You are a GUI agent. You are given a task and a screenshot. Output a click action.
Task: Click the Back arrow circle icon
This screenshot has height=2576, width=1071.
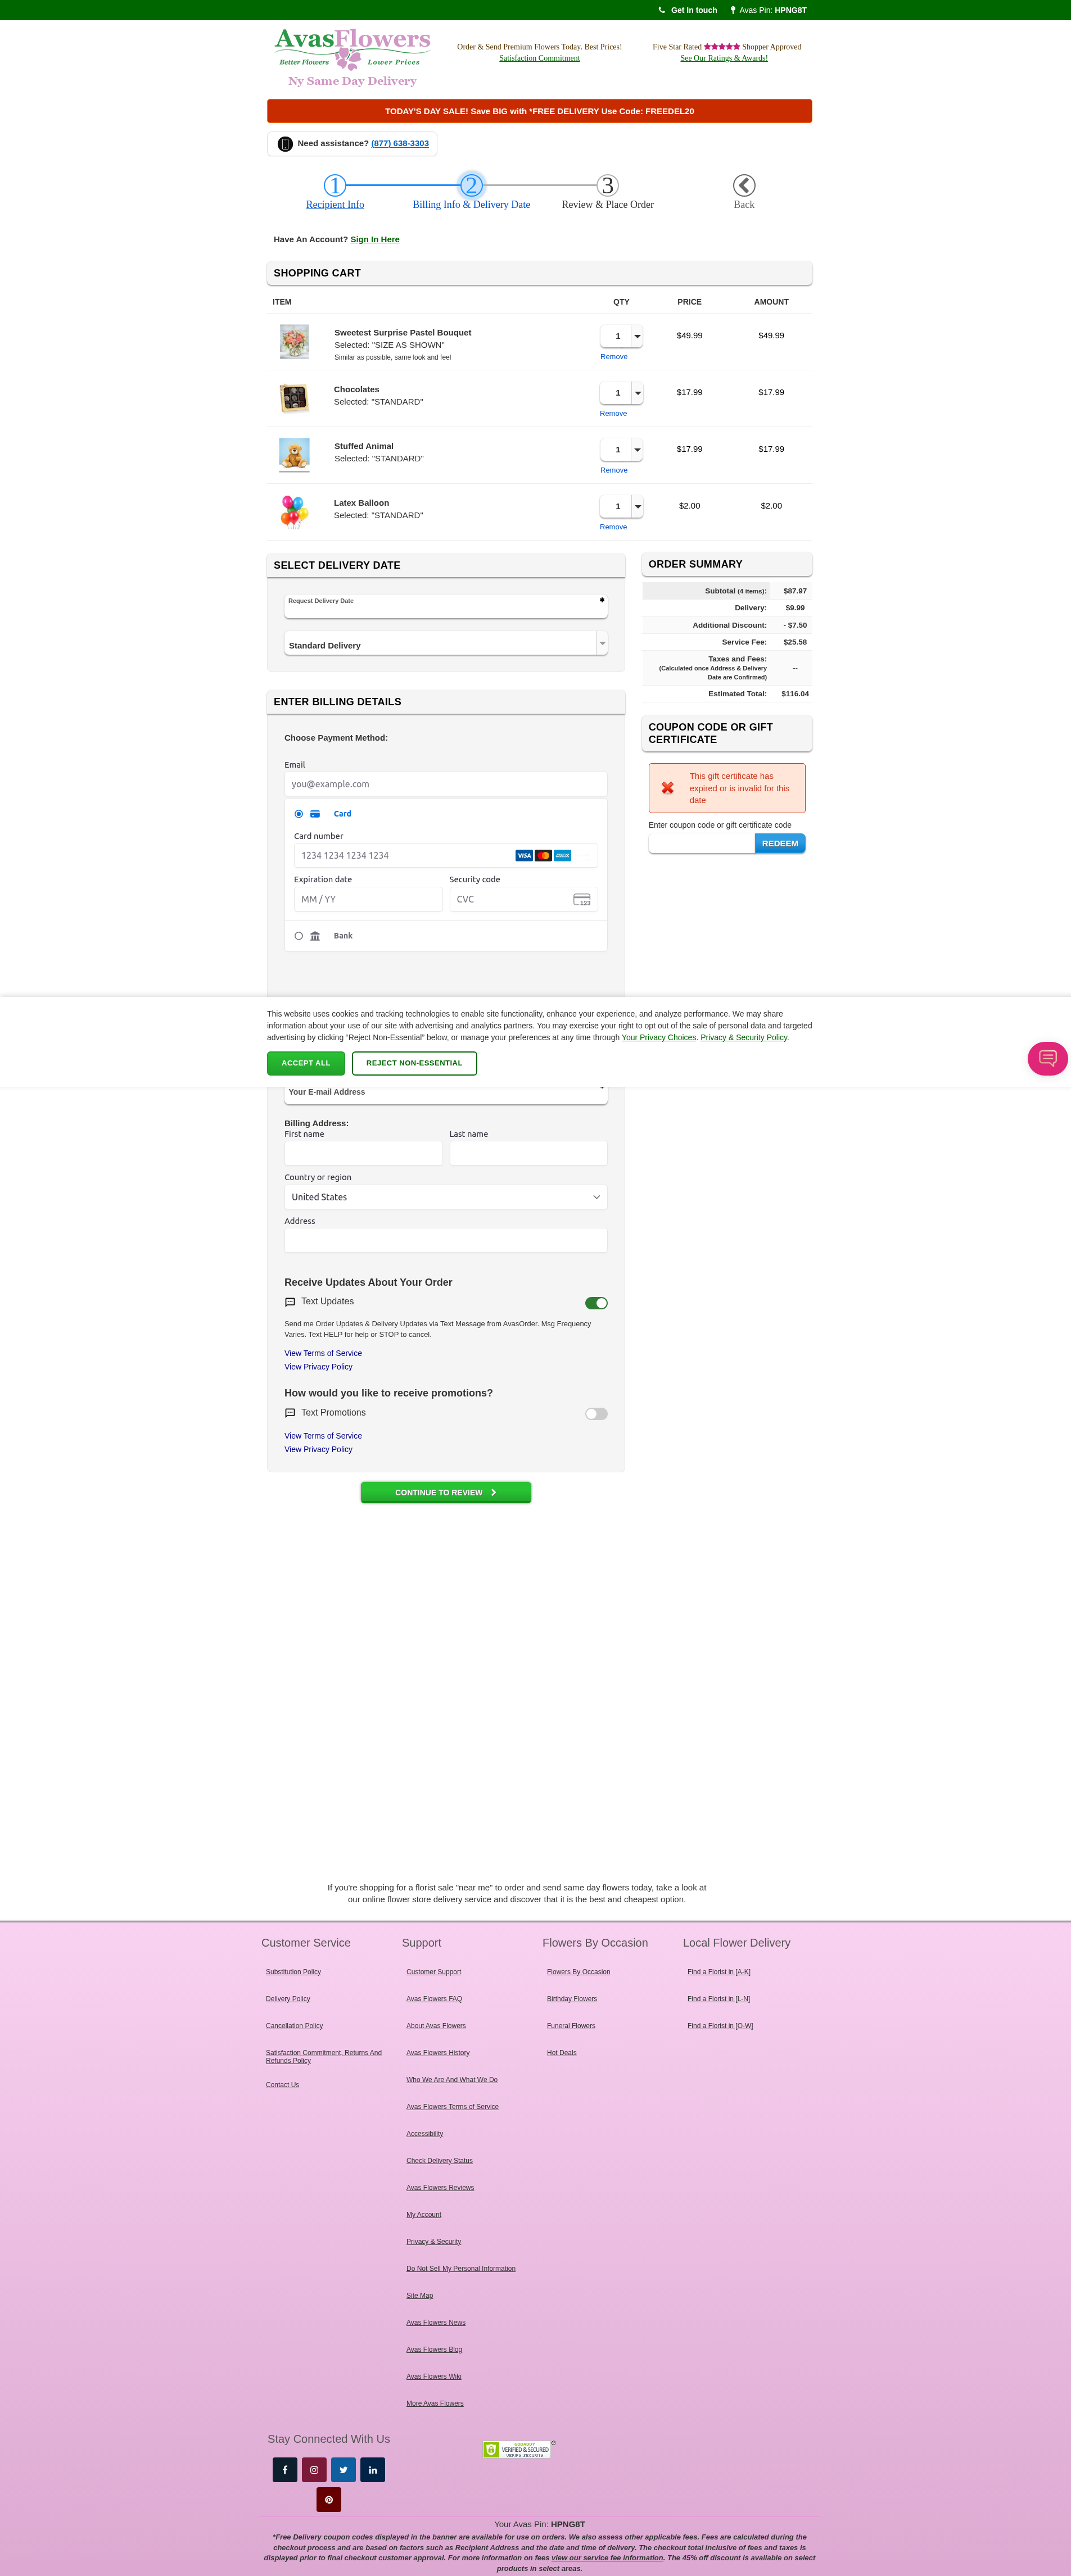tap(743, 185)
